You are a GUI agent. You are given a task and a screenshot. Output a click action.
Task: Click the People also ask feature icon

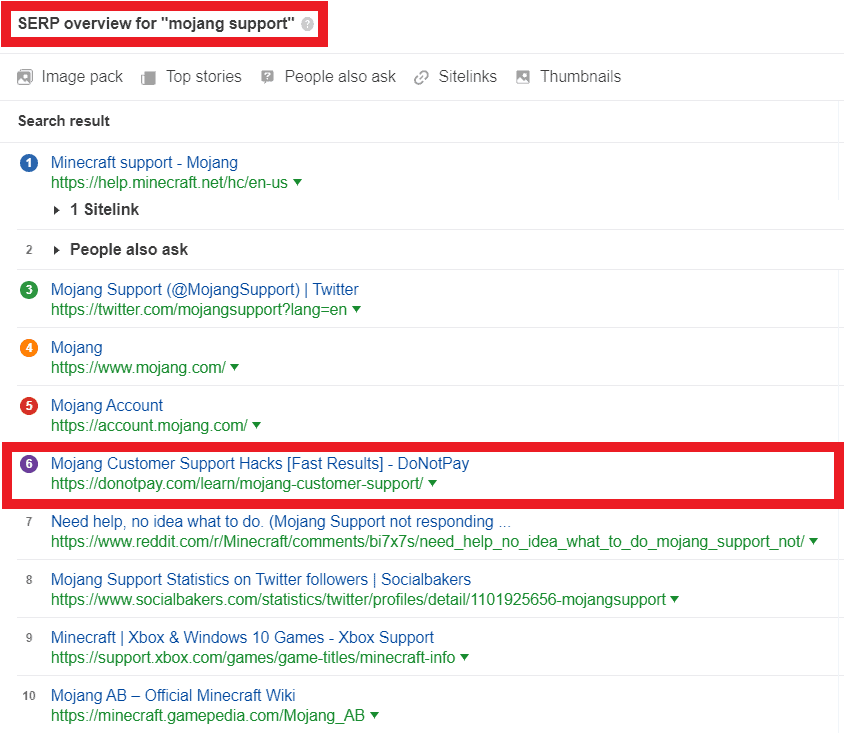268,77
